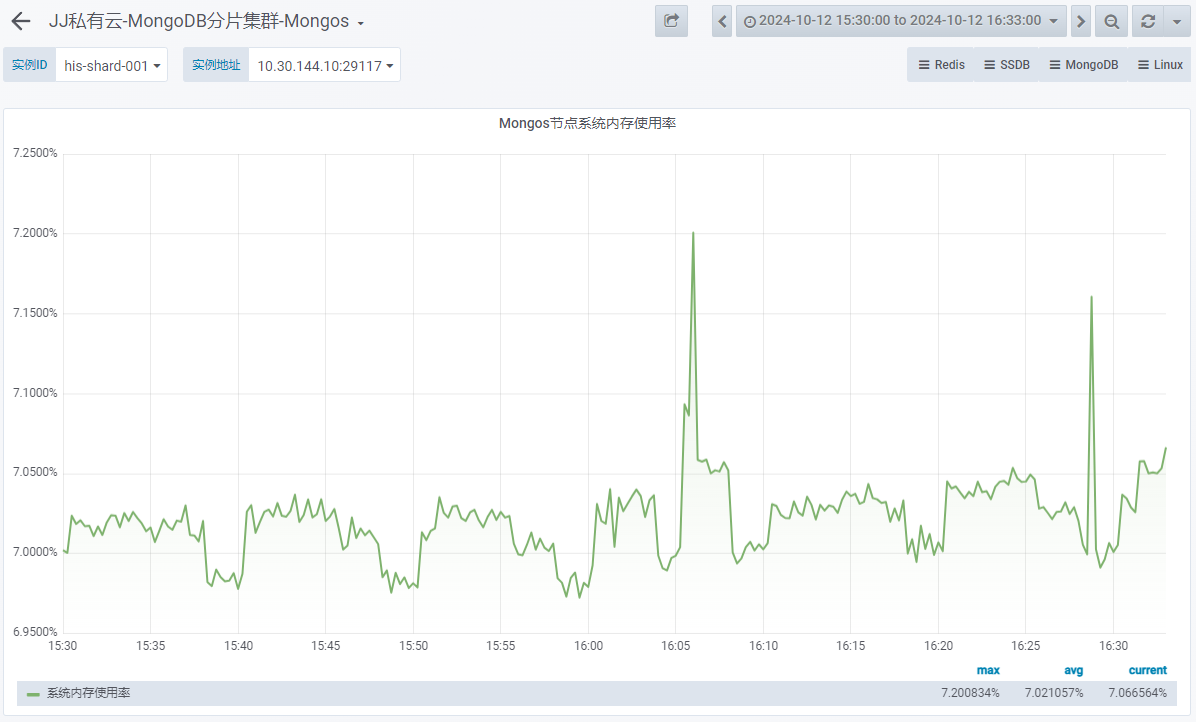This screenshot has width=1196, height=722.
Task: Open the refresh interval dropdown arrow
Action: pos(1176,21)
